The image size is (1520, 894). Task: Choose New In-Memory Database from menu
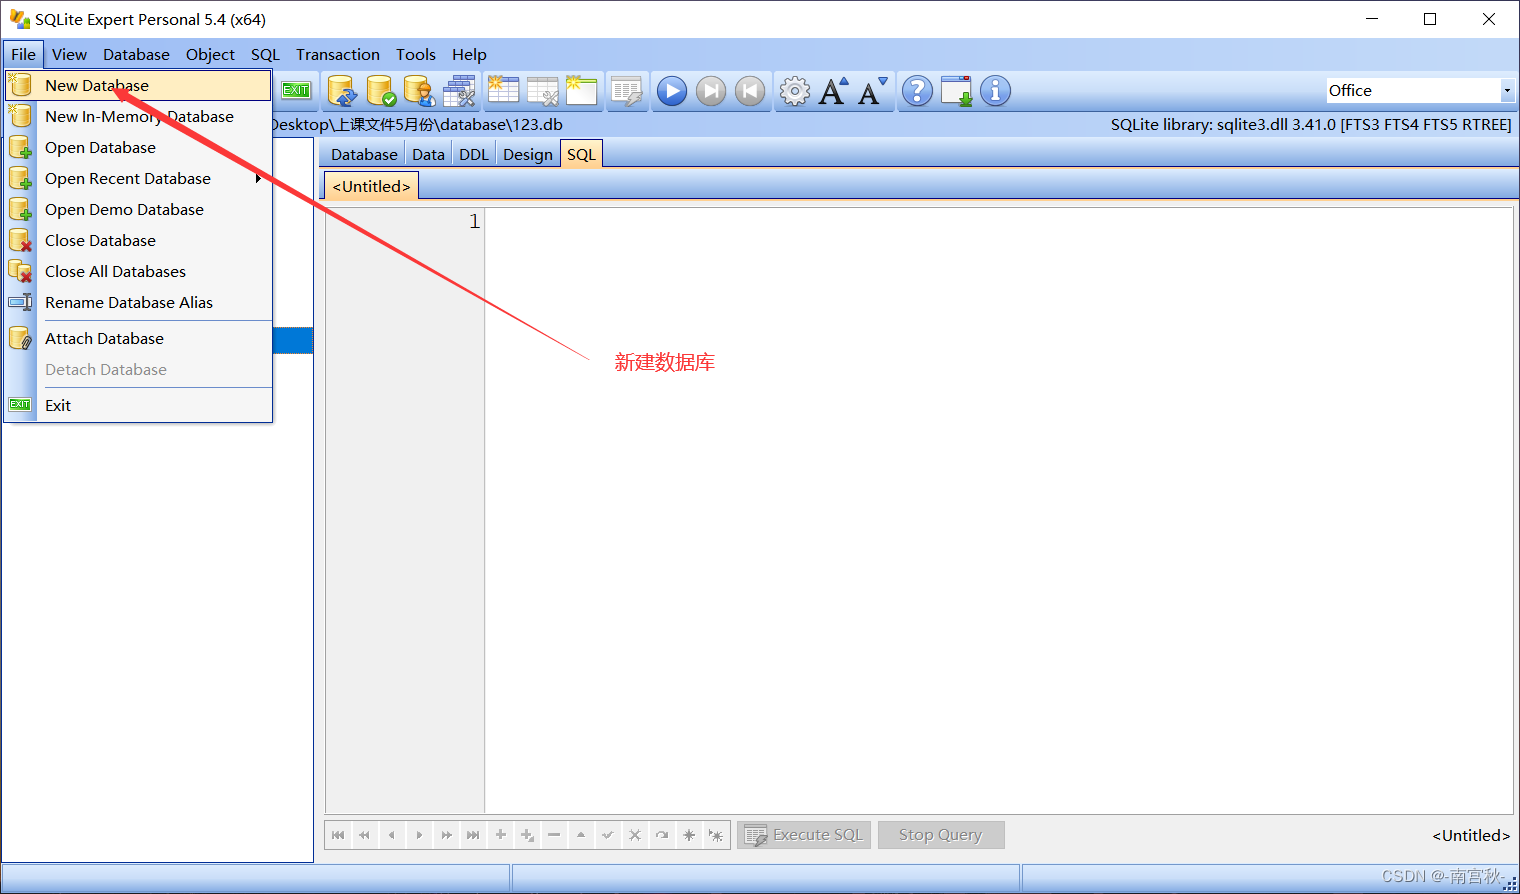point(139,116)
